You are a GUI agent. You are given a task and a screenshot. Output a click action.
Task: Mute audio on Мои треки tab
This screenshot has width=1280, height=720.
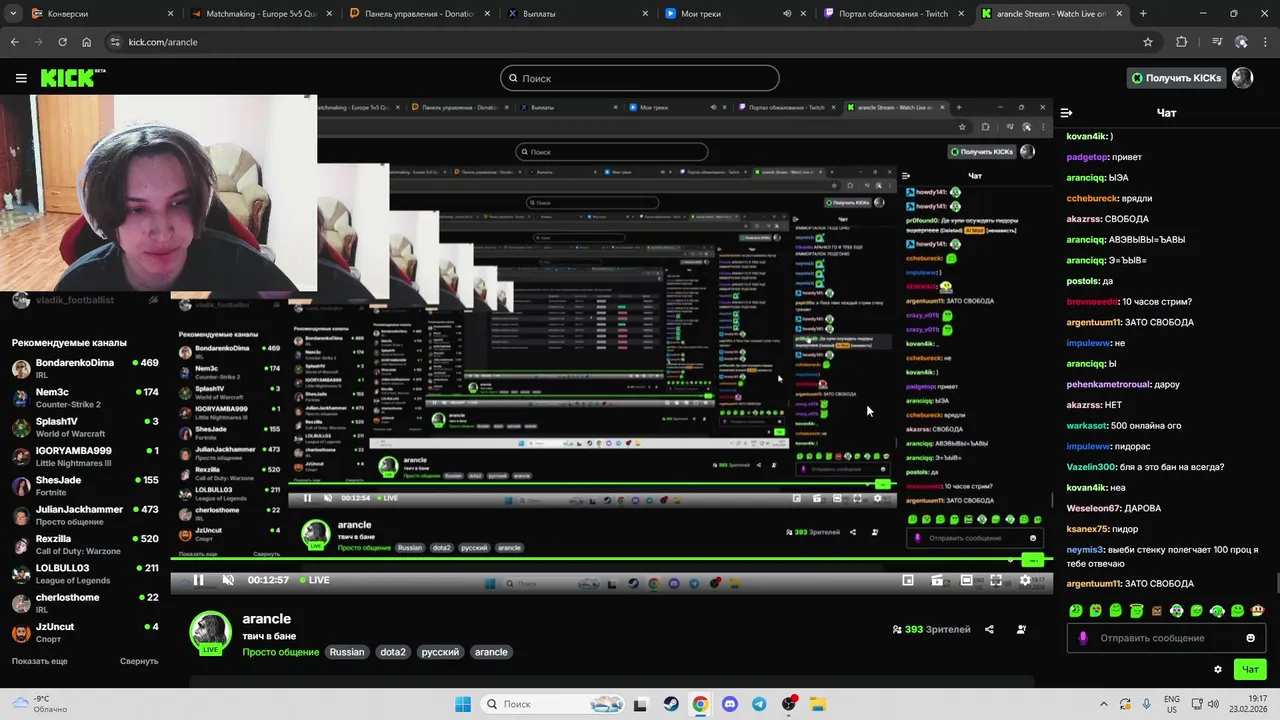point(786,14)
